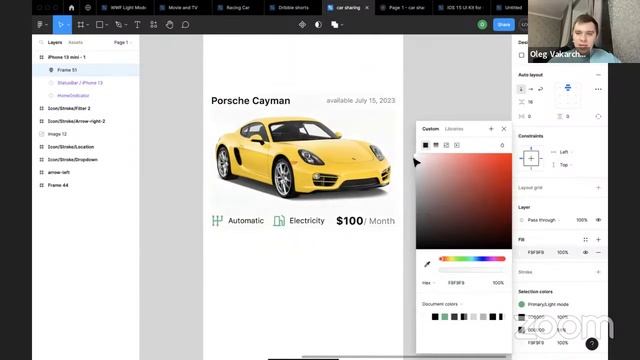Open the Left horizontal constraint dropdown

coord(566,152)
